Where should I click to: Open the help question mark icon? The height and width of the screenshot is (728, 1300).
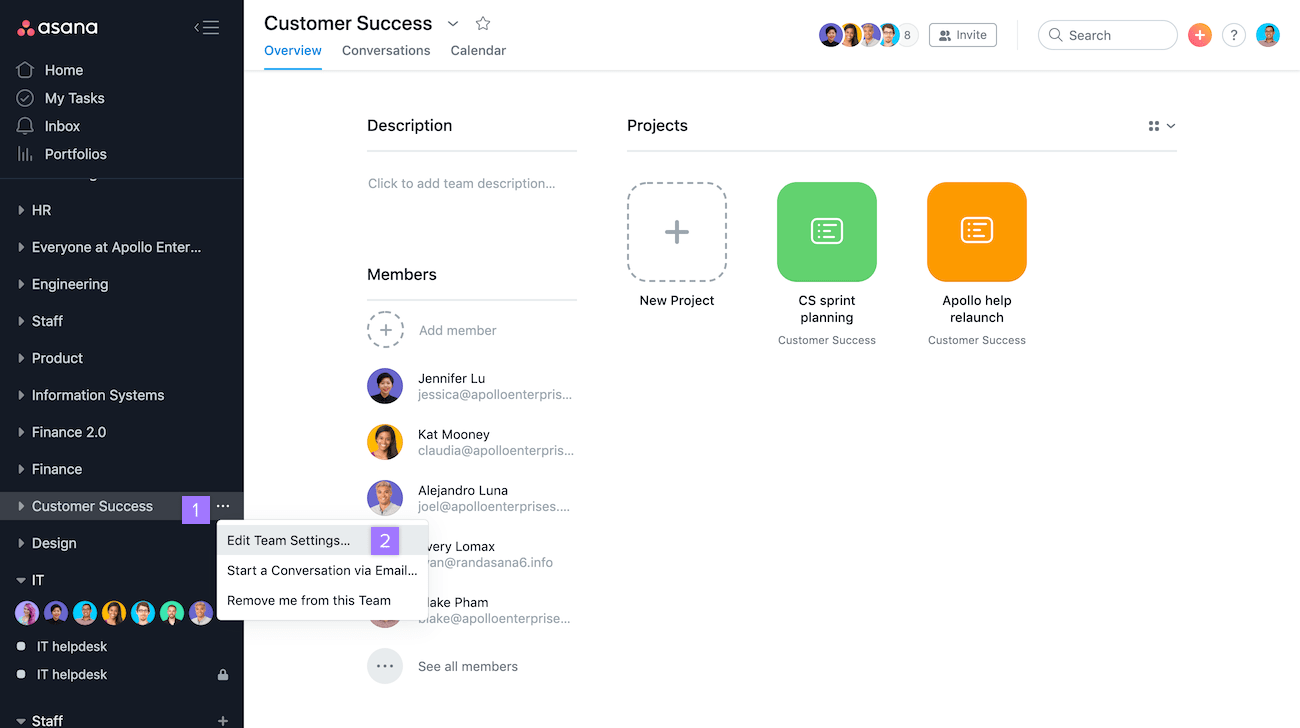(x=1234, y=35)
